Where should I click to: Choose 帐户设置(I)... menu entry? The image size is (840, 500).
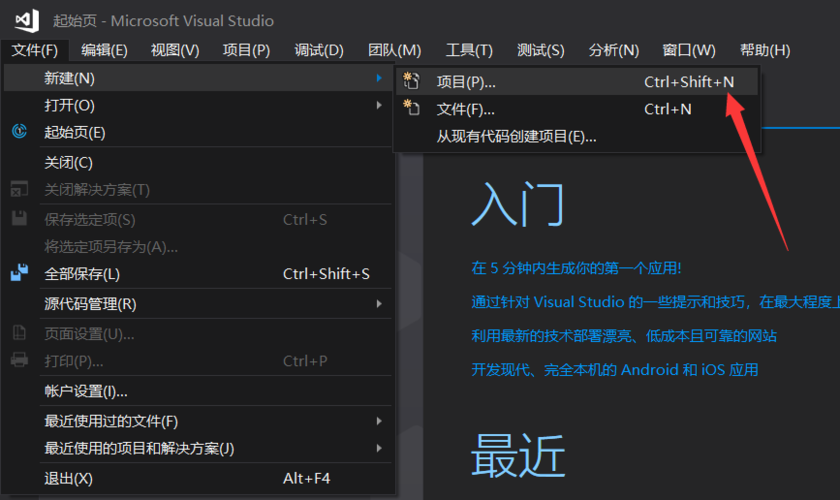click(x=198, y=391)
